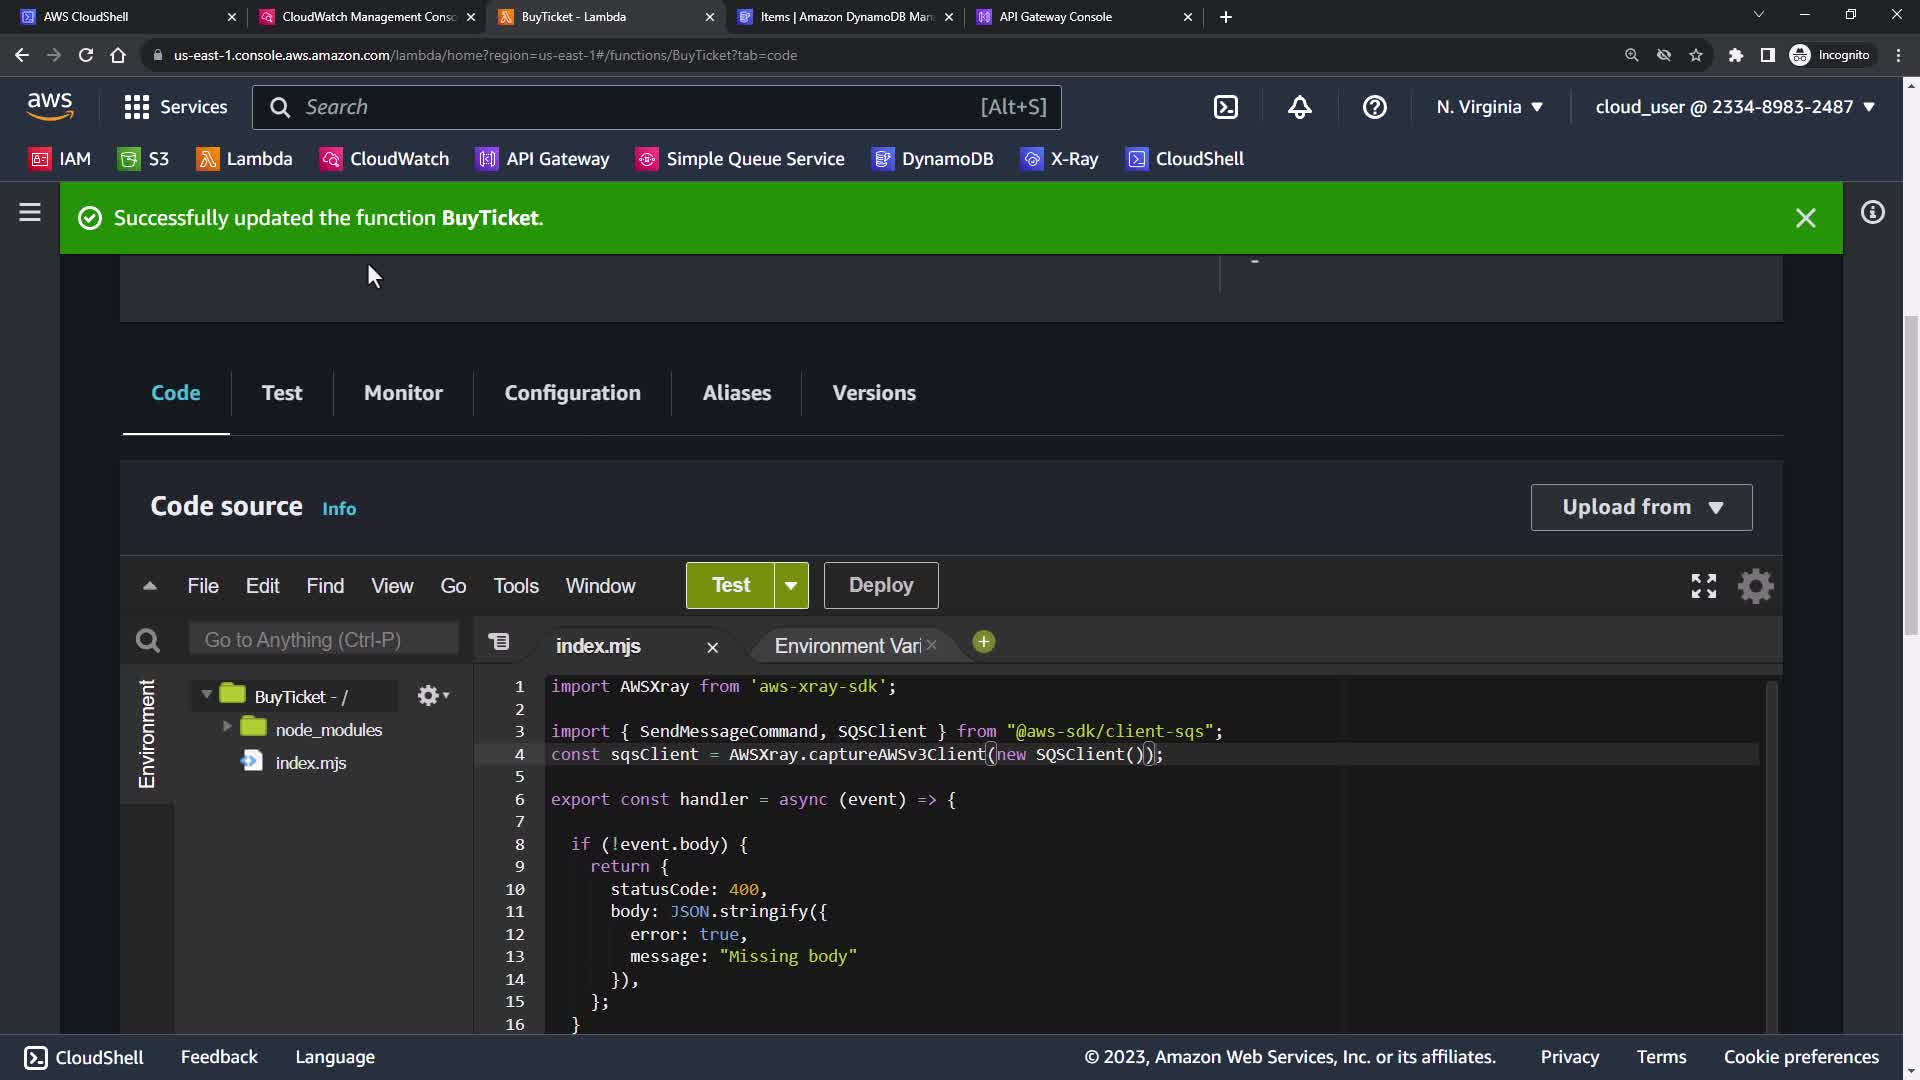Open the editor preferences gear icon
Viewport: 1920px width, 1080px height.
(x=1755, y=586)
